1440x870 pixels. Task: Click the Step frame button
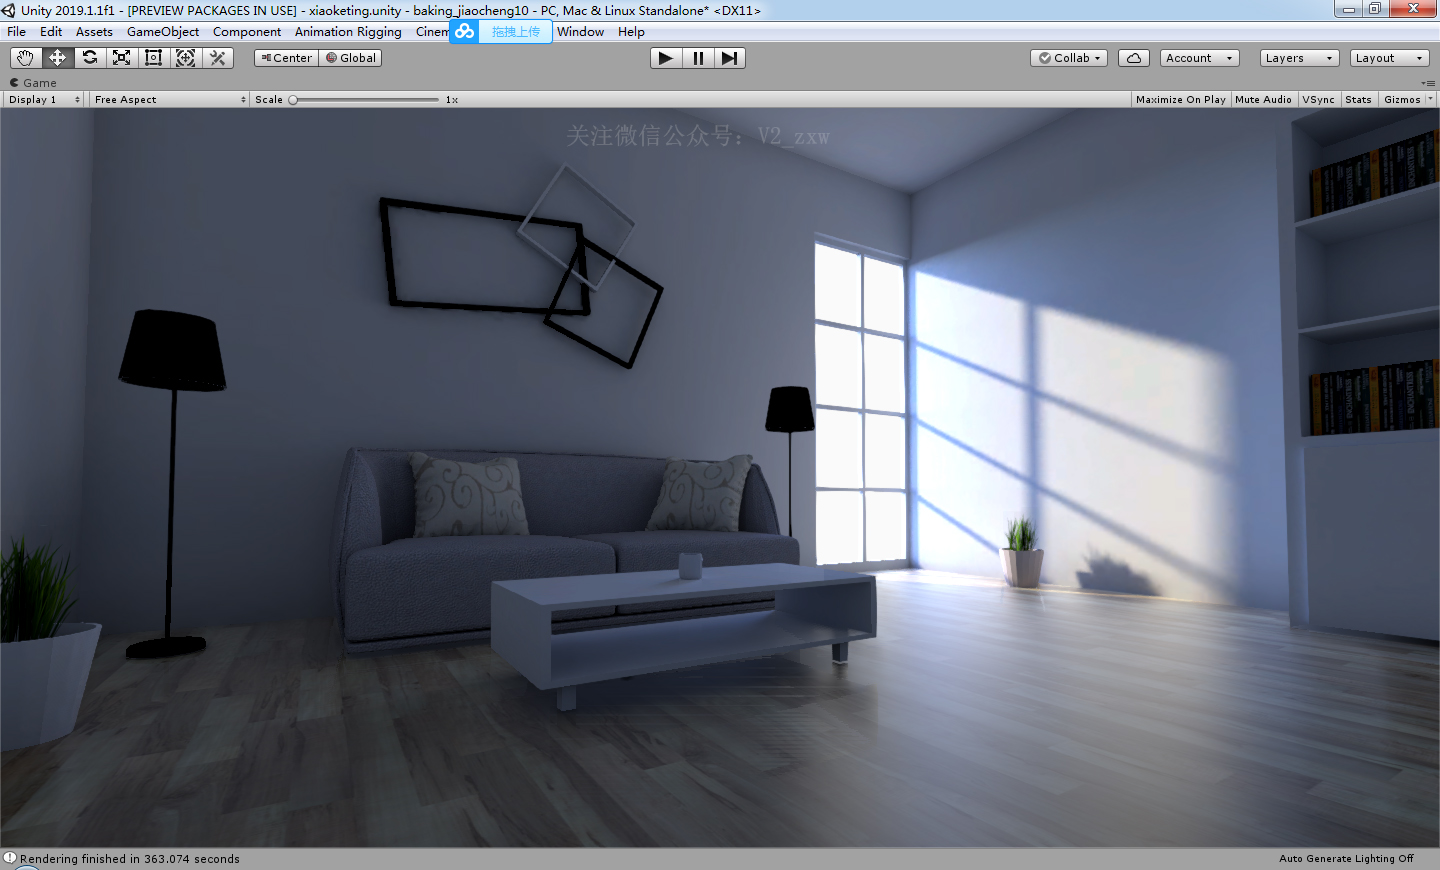tap(730, 58)
